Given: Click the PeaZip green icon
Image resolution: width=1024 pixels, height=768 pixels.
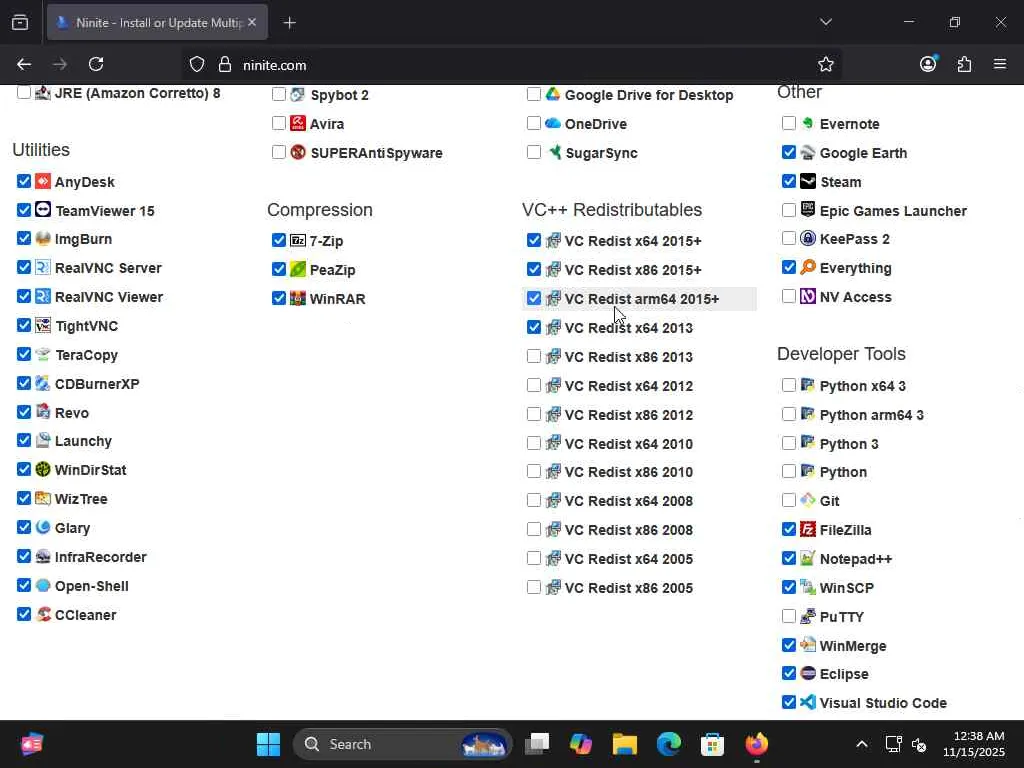Looking at the screenshot, I should [x=298, y=269].
